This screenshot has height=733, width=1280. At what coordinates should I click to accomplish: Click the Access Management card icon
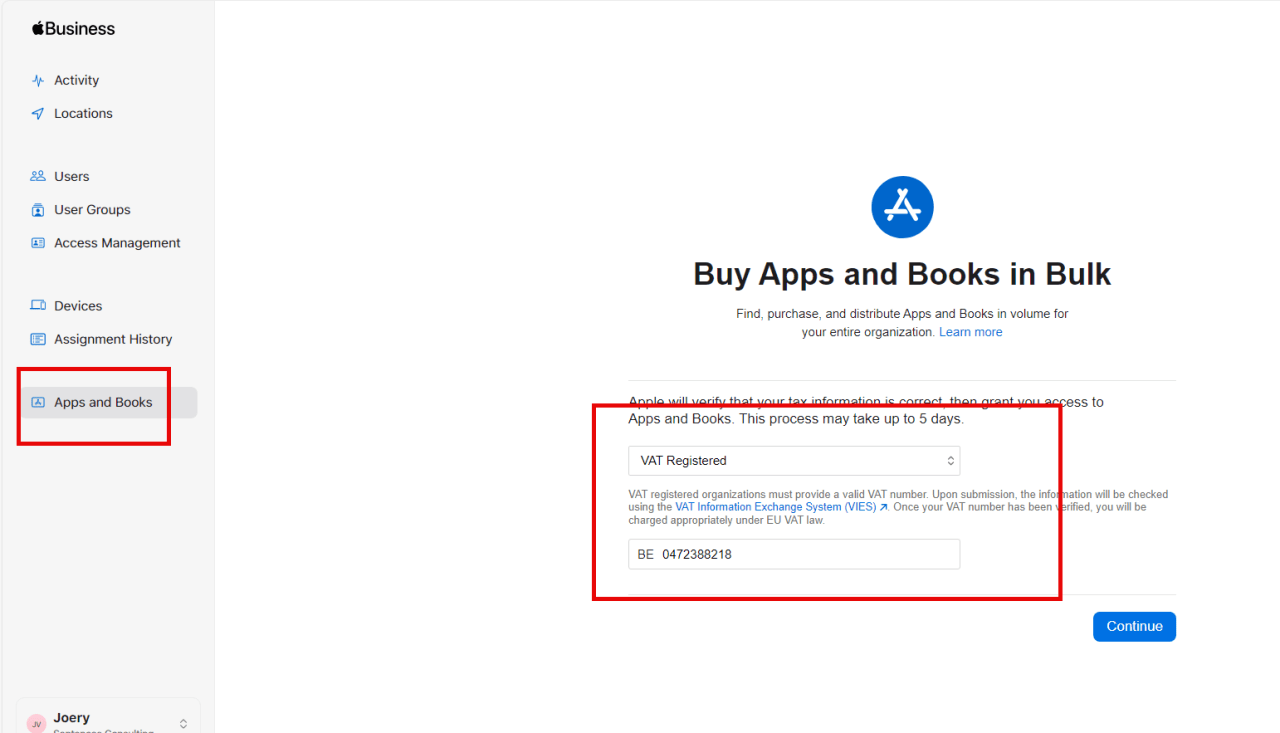[38, 243]
